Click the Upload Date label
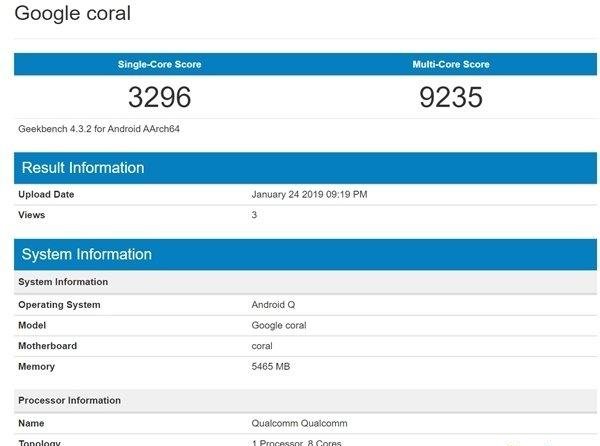The width and height of the screenshot is (600, 446). [x=46, y=194]
